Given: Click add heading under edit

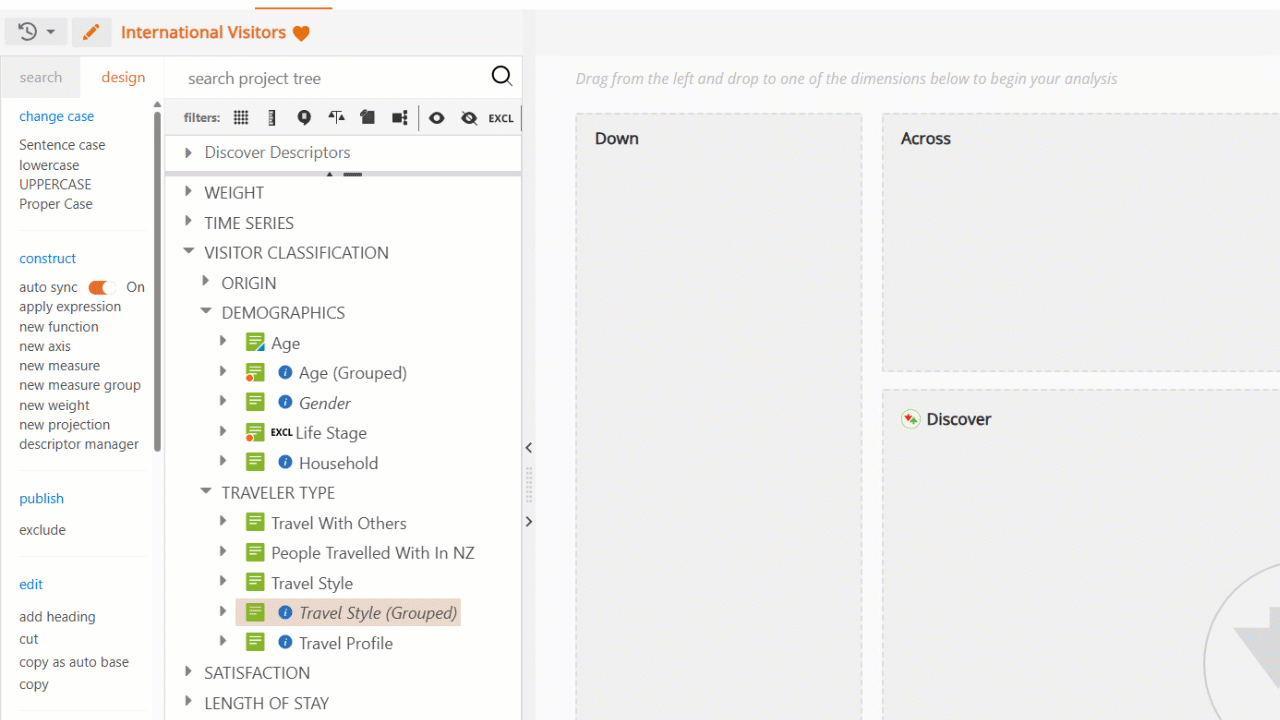Looking at the screenshot, I should 57,617.
